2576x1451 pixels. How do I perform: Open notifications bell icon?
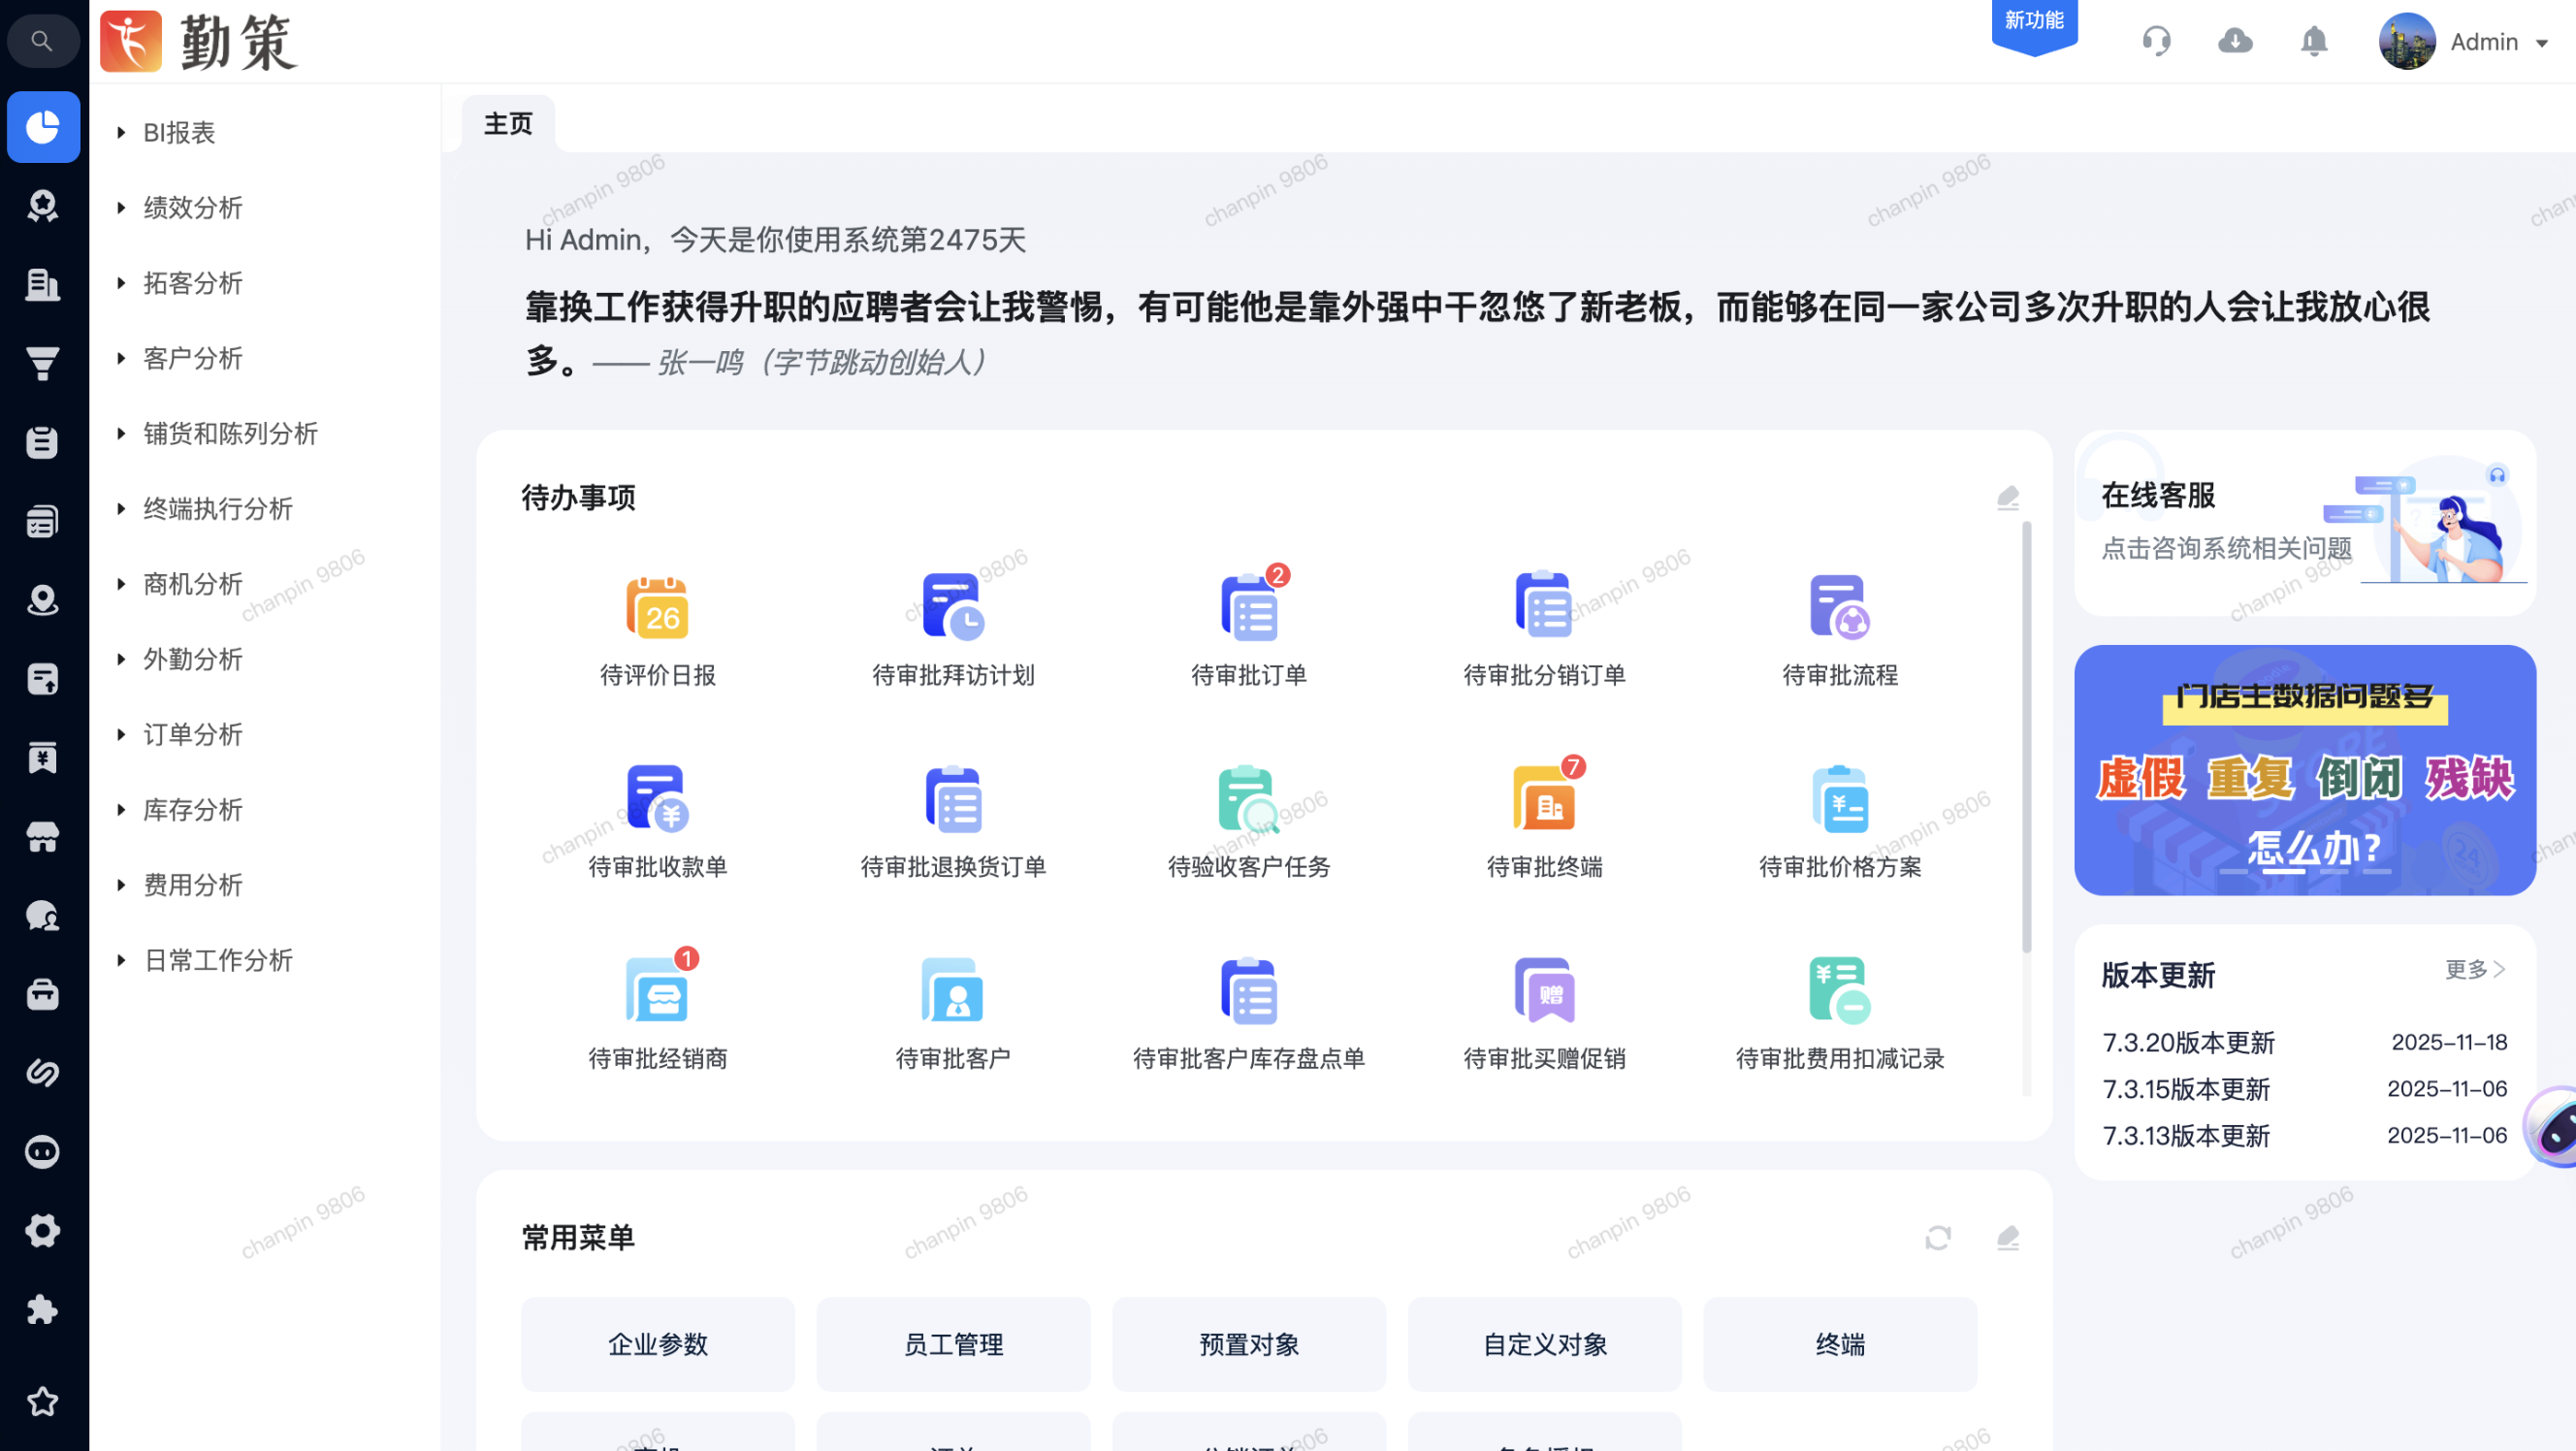(2313, 42)
